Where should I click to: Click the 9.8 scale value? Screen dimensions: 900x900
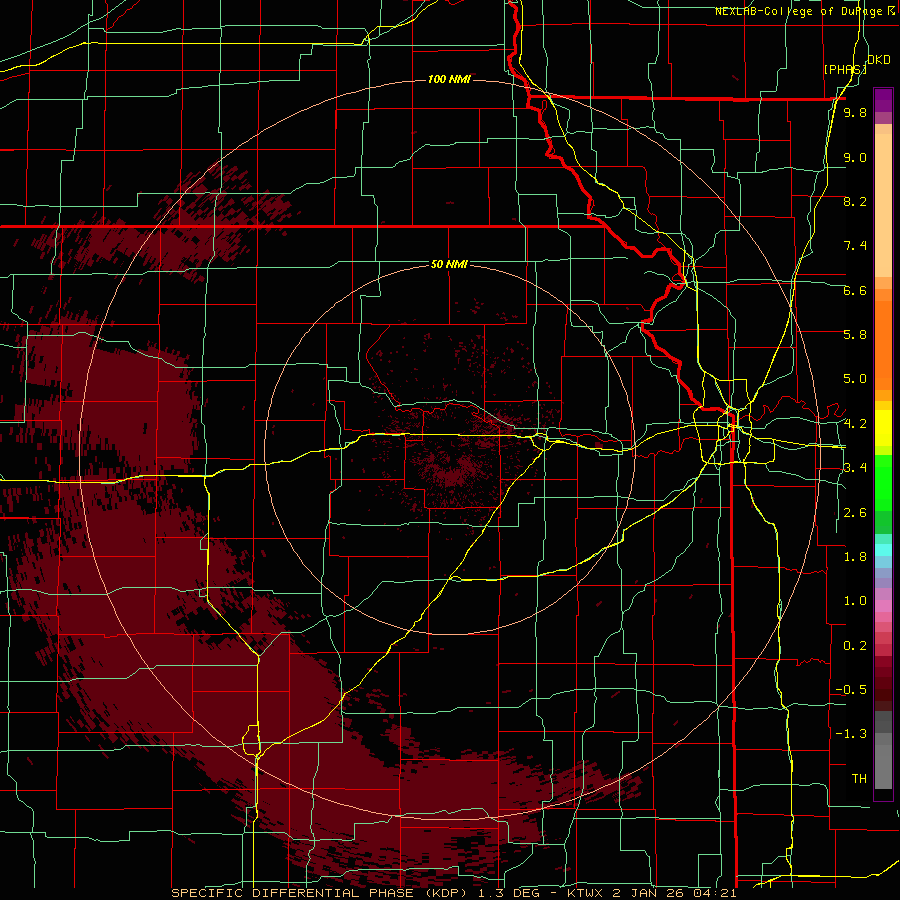[855, 112]
